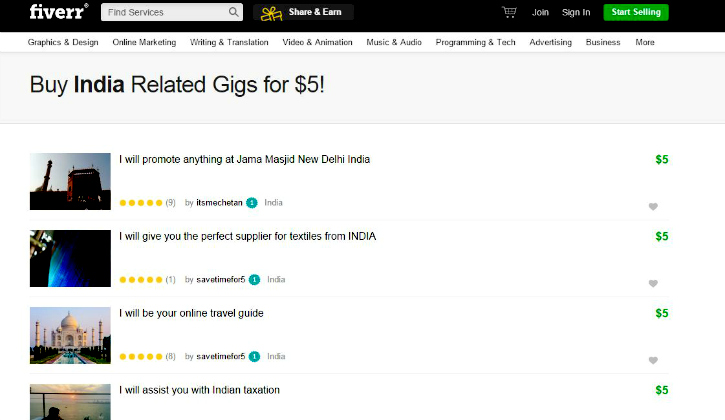Open Online Marketing category
Viewport: 725px width, 420px height.
click(144, 42)
